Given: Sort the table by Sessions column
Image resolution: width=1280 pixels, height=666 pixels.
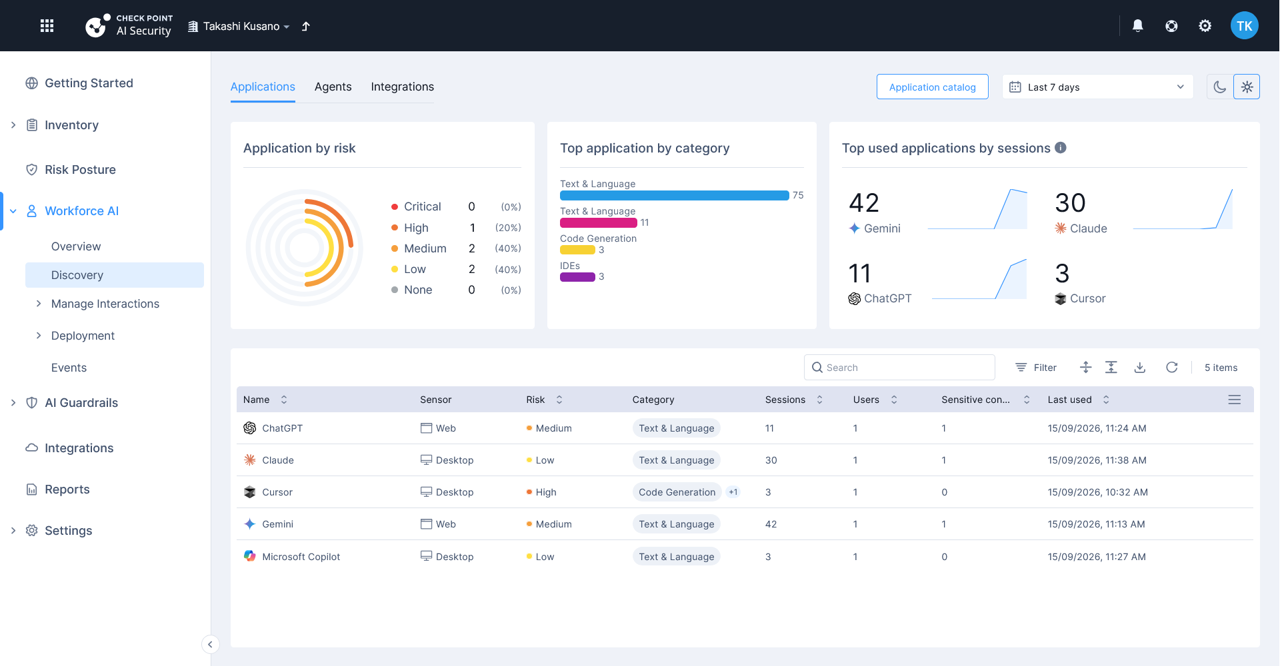Looking at the screenshot, I should coord(820,400).
